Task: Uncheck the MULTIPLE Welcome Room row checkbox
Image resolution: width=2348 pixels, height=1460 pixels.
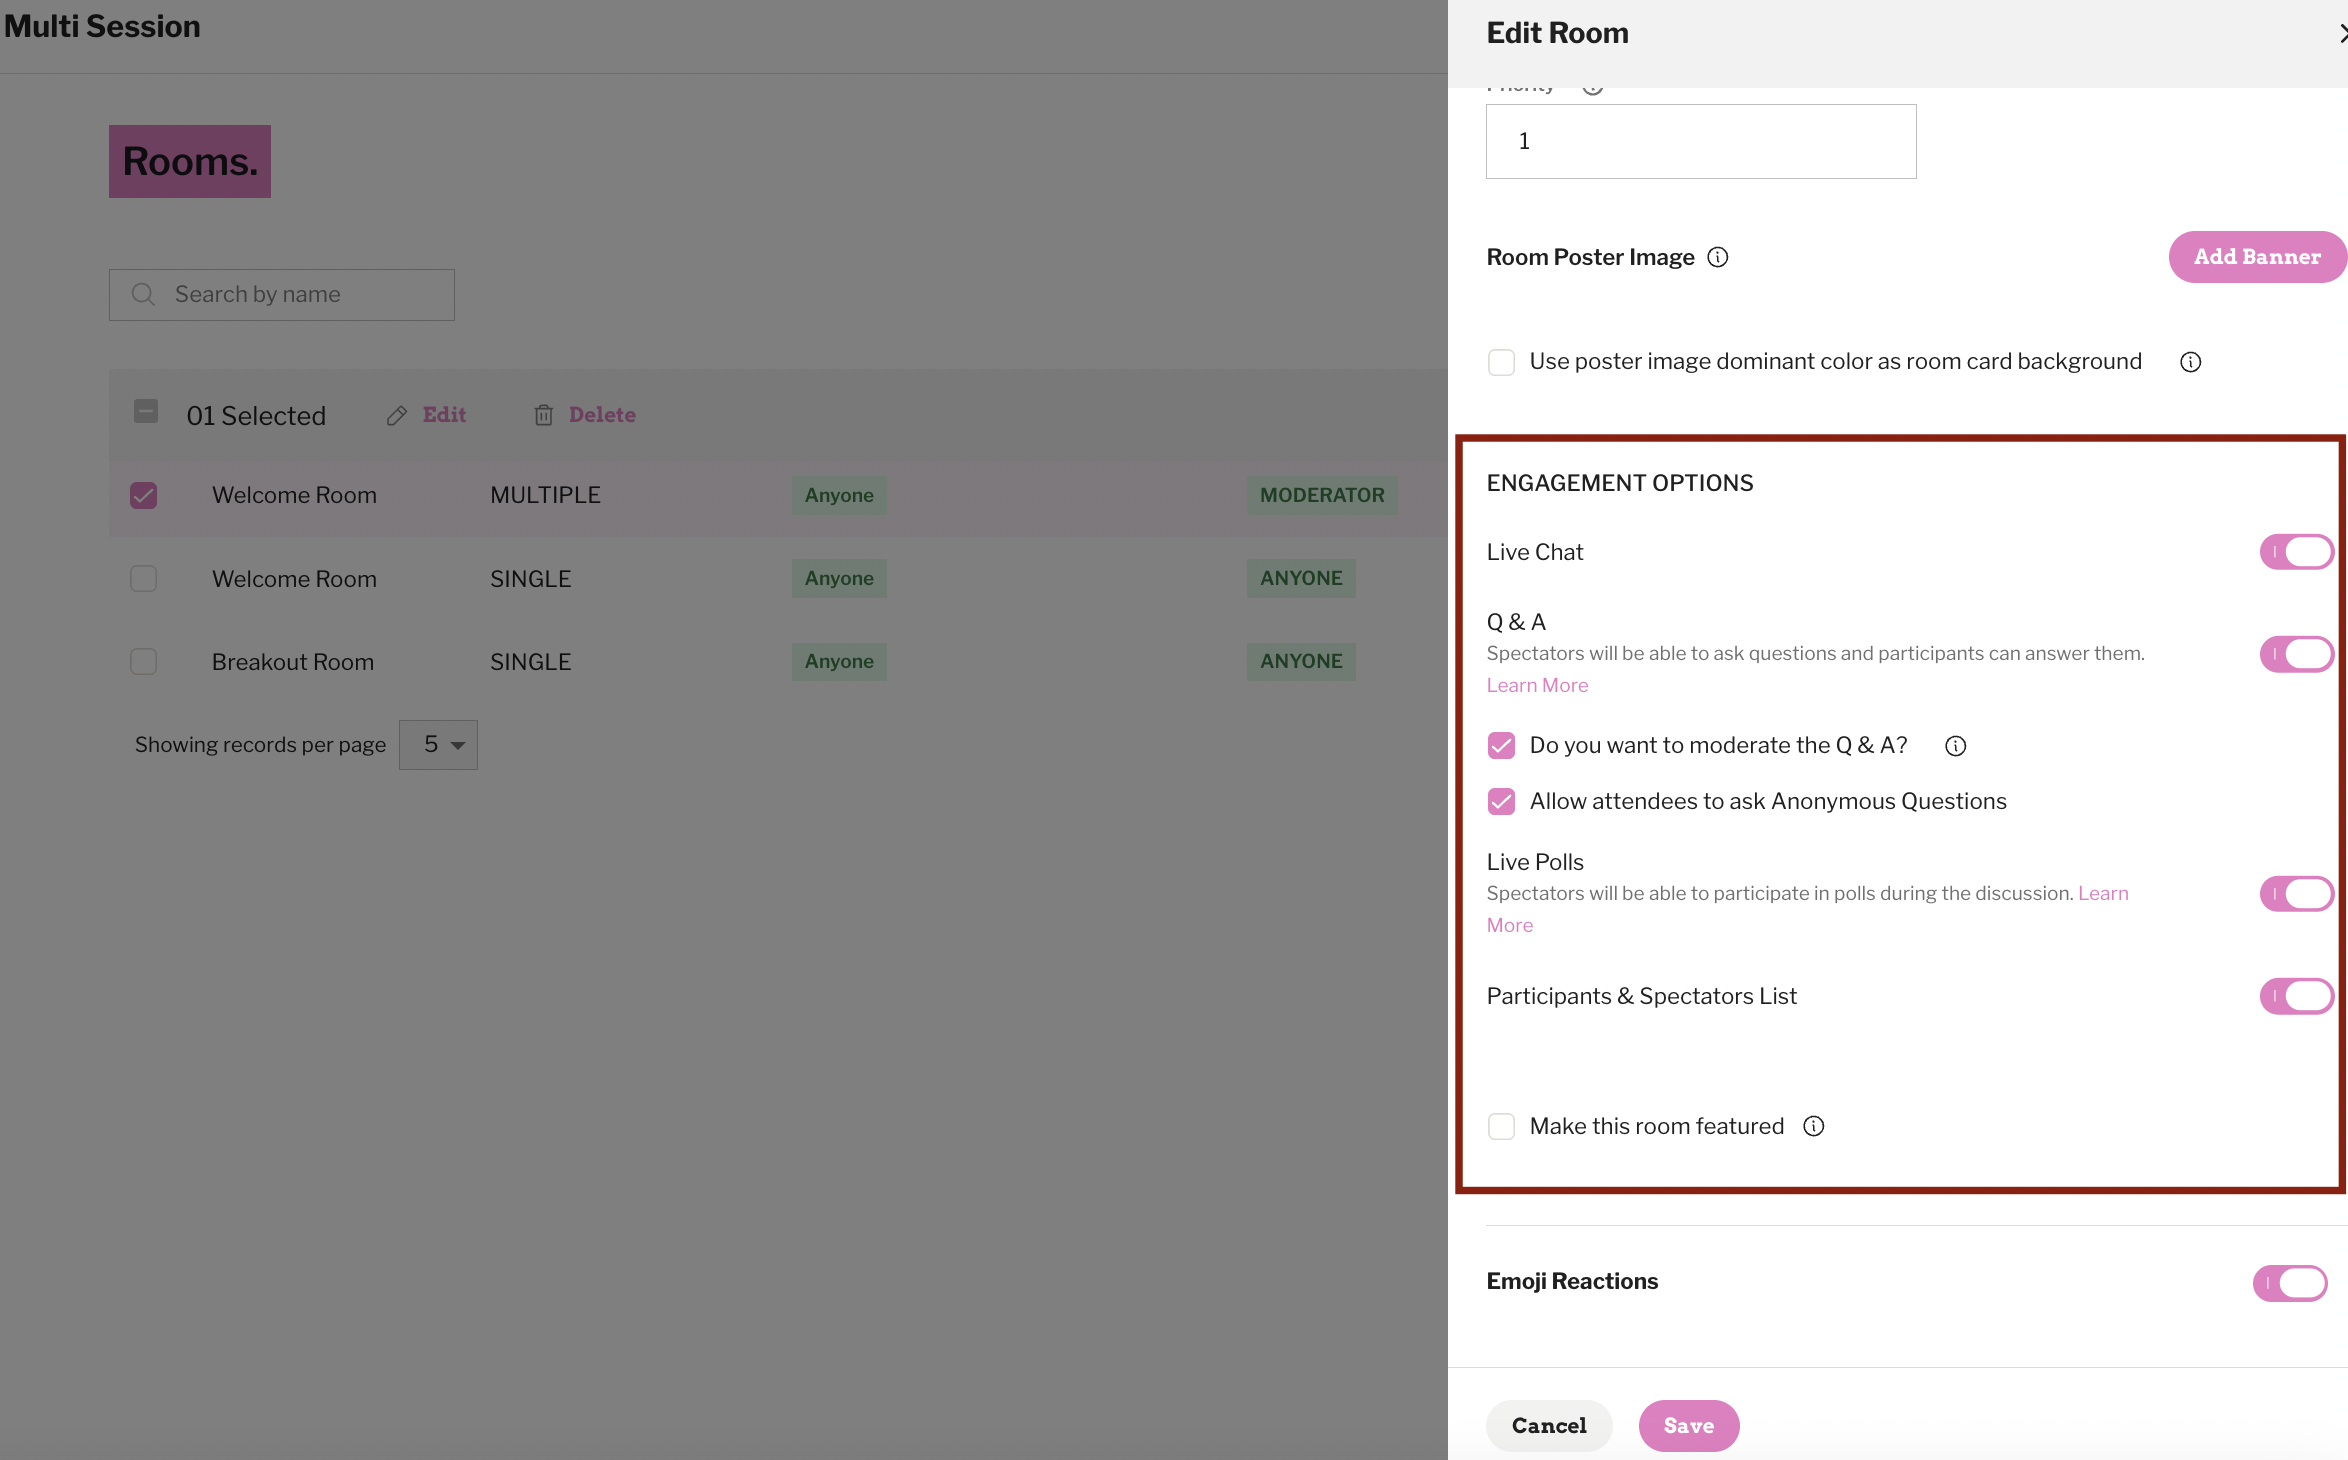Action: 143,495
